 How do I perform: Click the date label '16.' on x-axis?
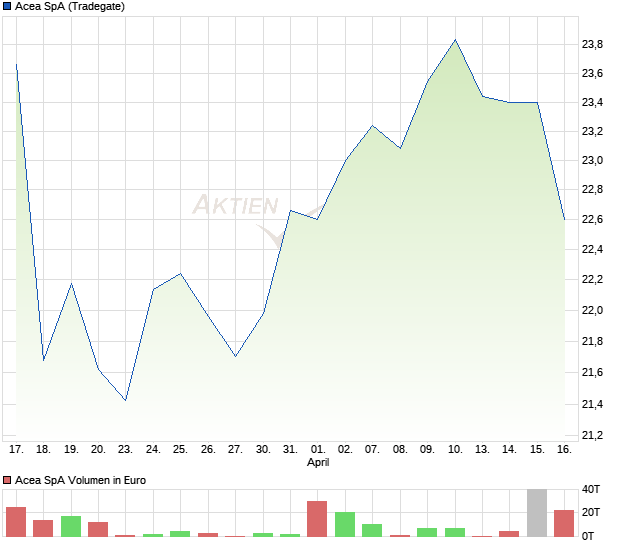(565, 450)
